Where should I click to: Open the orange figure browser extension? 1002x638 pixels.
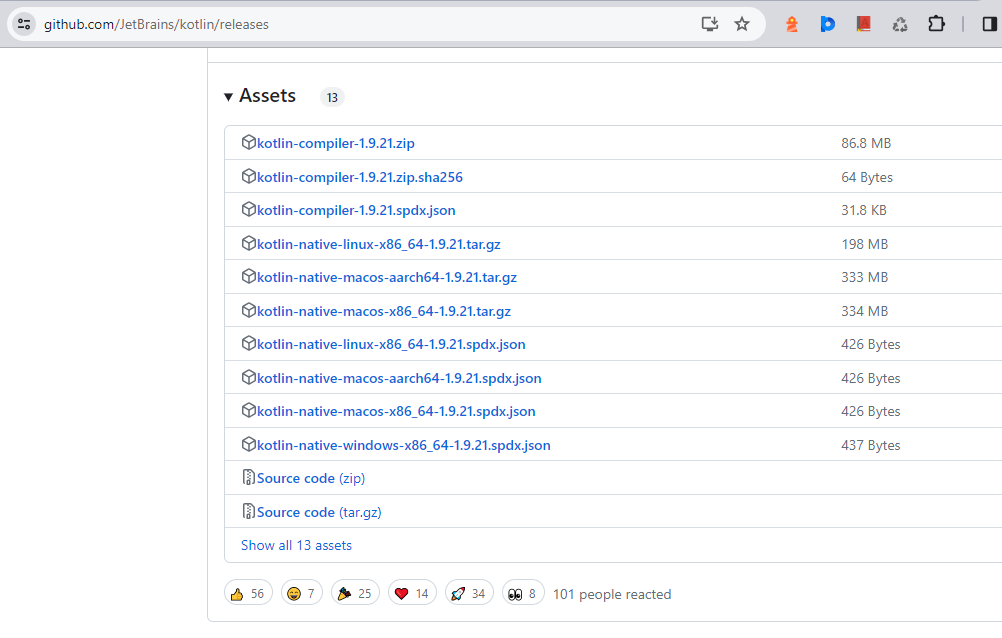792,24
